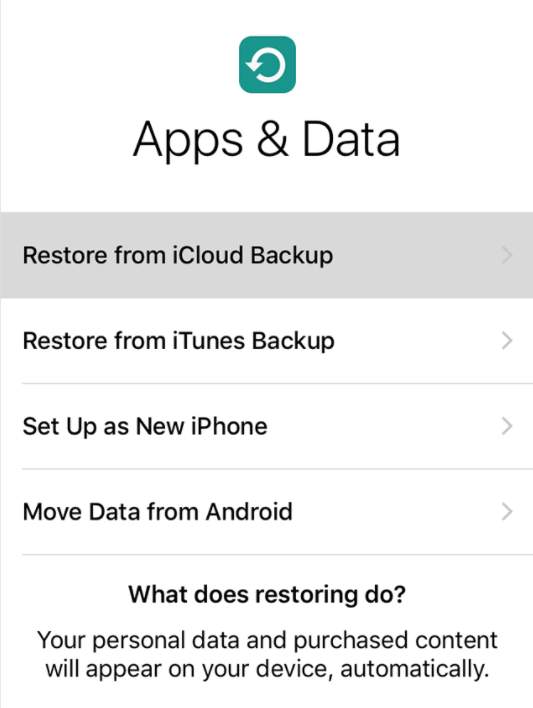
Task: Click the word Android in fourth option
Action: click(249, 512)
